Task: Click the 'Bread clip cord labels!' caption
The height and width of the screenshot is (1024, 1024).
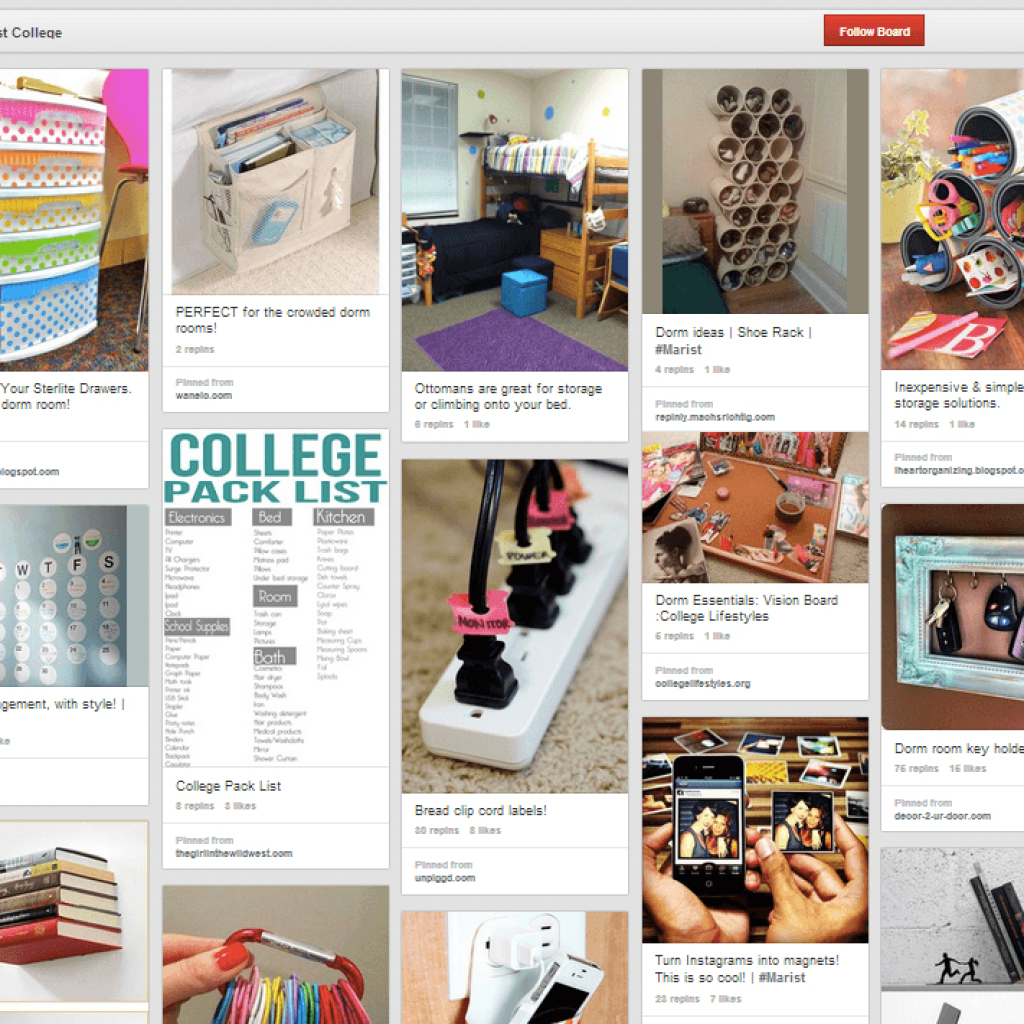Action: coord(481,810)
